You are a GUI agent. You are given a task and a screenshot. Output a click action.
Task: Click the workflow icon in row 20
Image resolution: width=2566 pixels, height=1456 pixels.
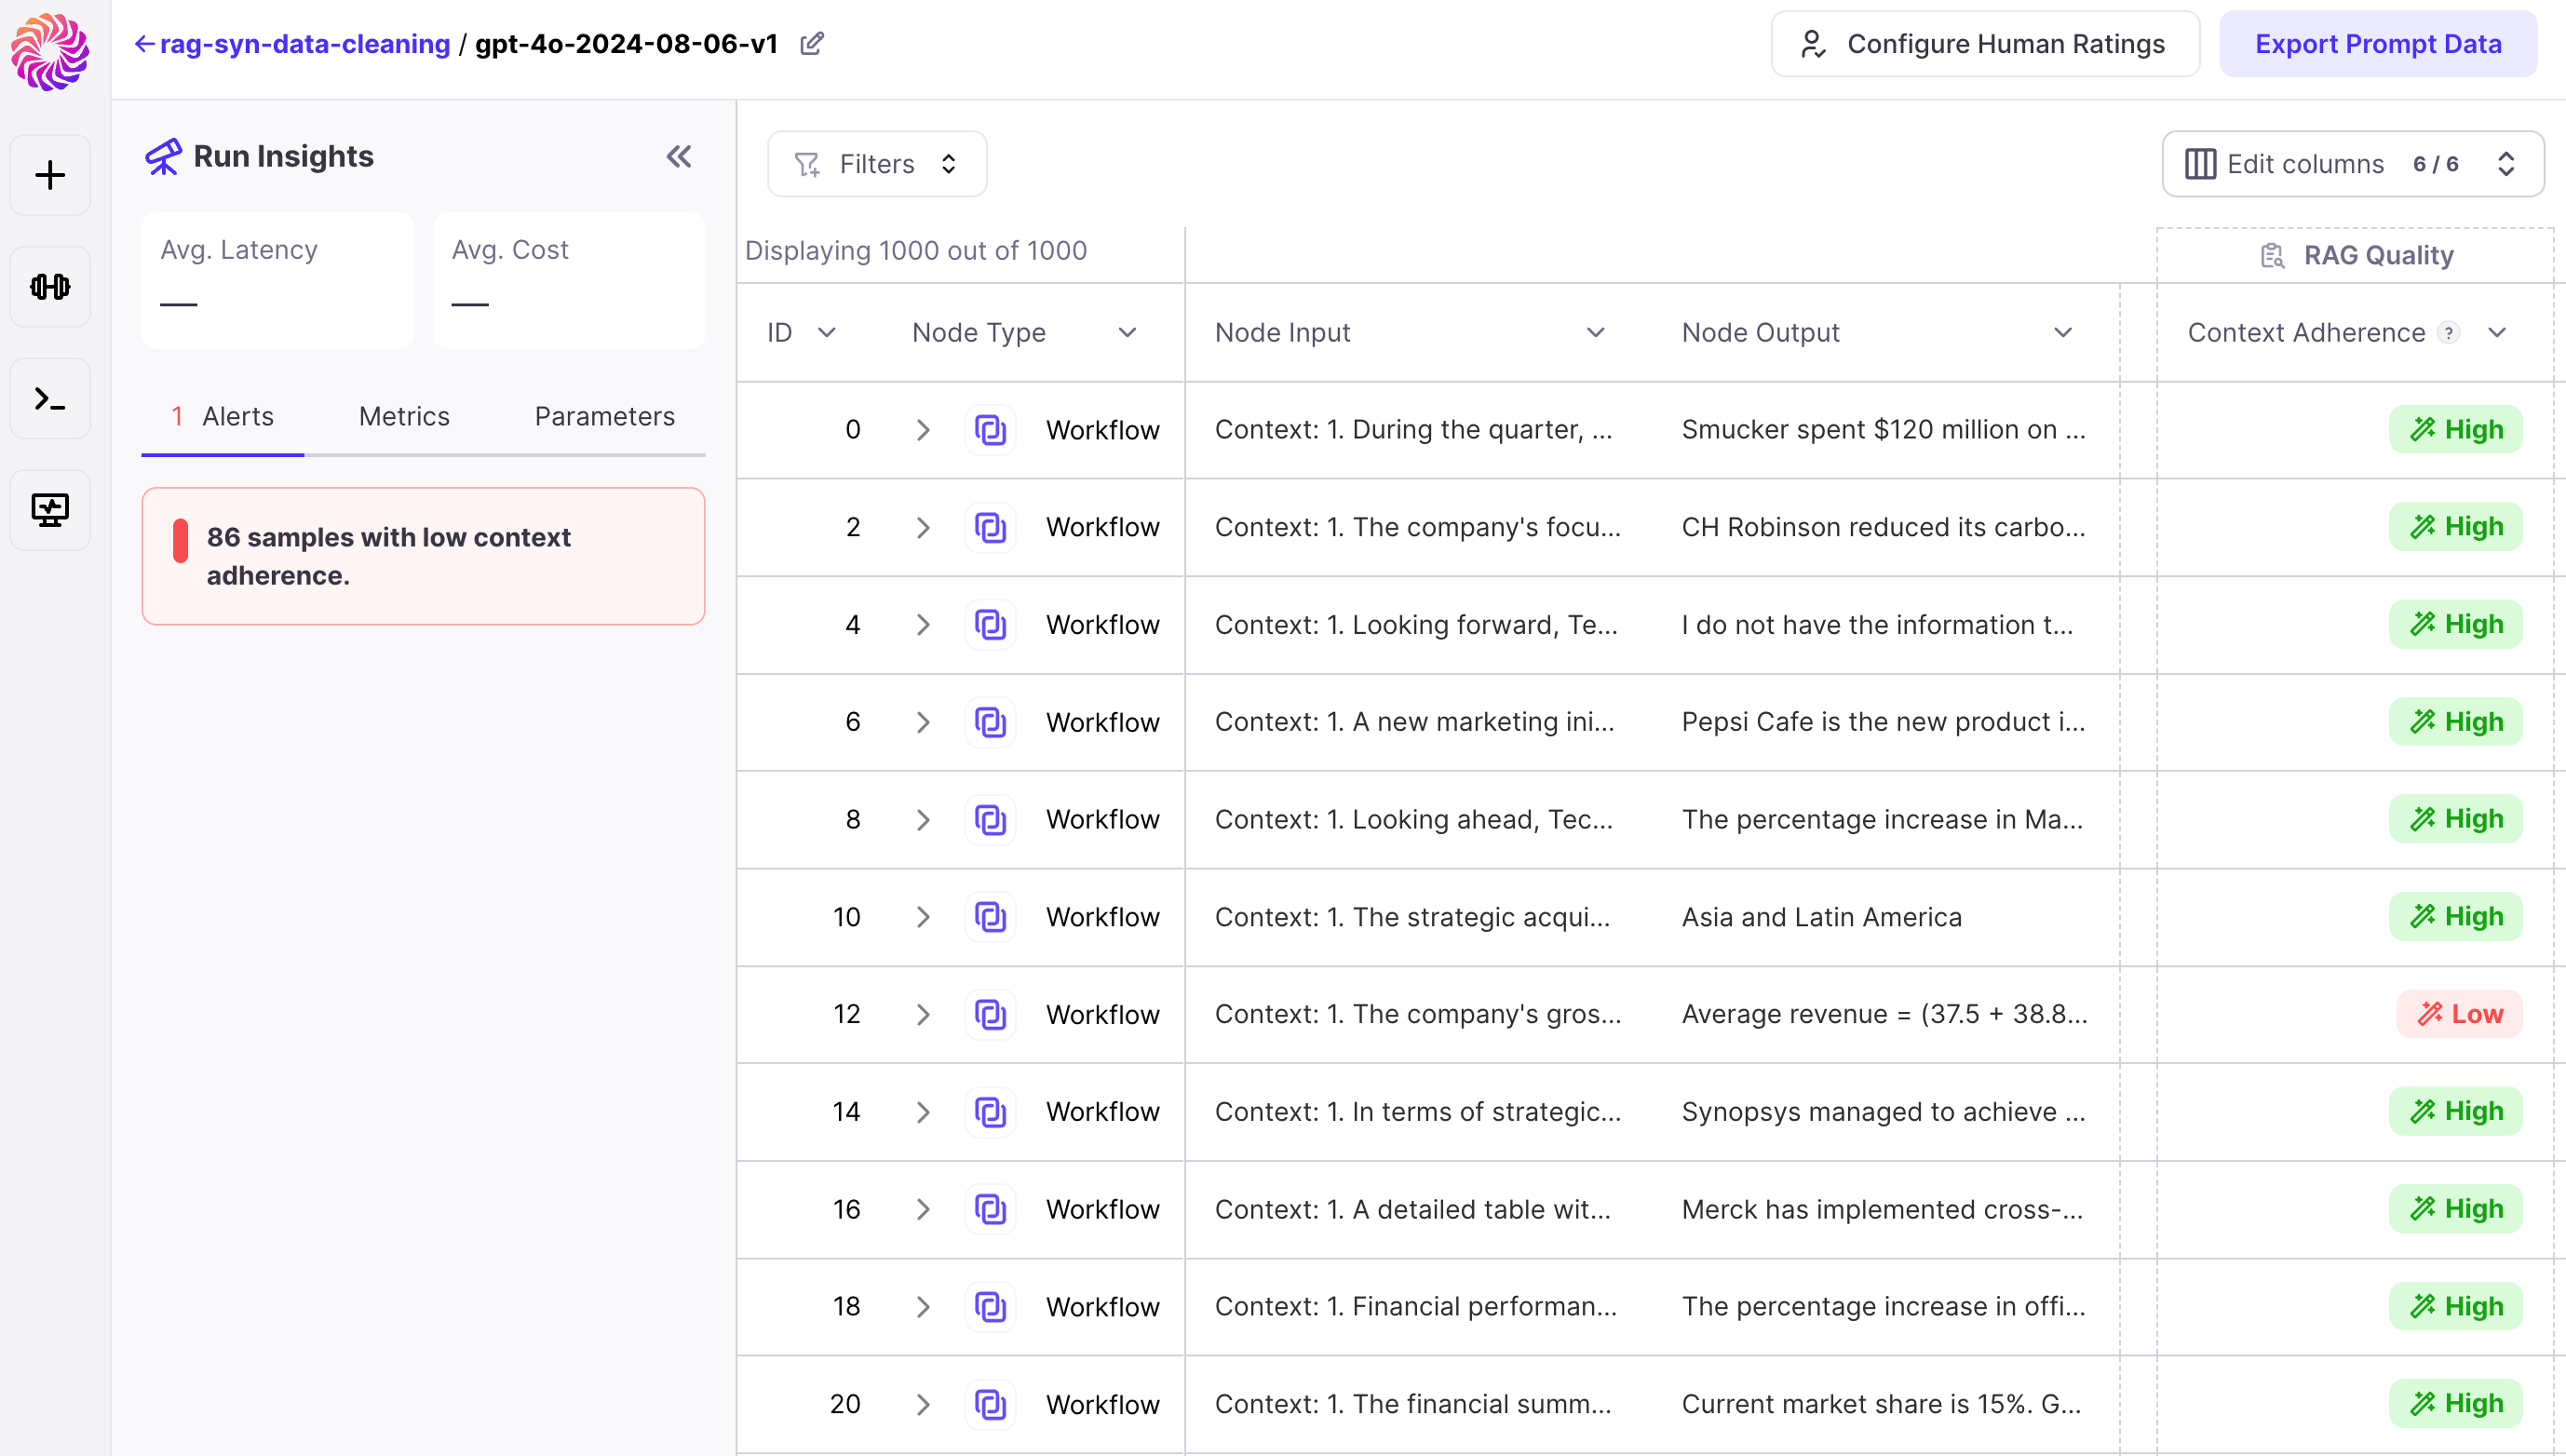click(x=990, y=1405)
